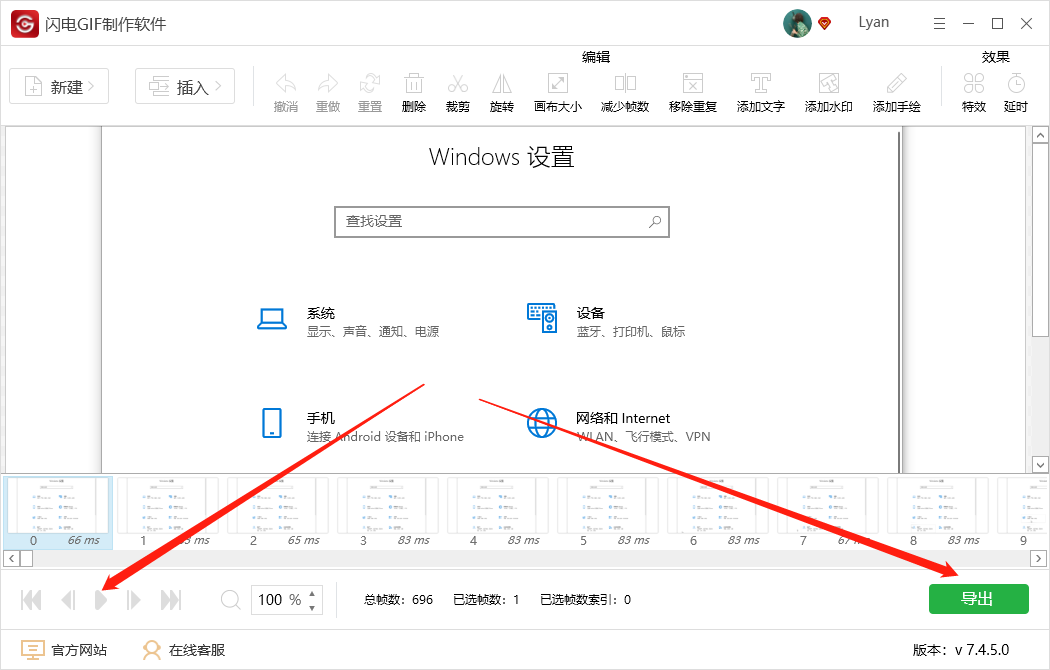Decrease zoom percentage with down arrow
Viewport: 1050px width, 670px height.
(312, 608)
